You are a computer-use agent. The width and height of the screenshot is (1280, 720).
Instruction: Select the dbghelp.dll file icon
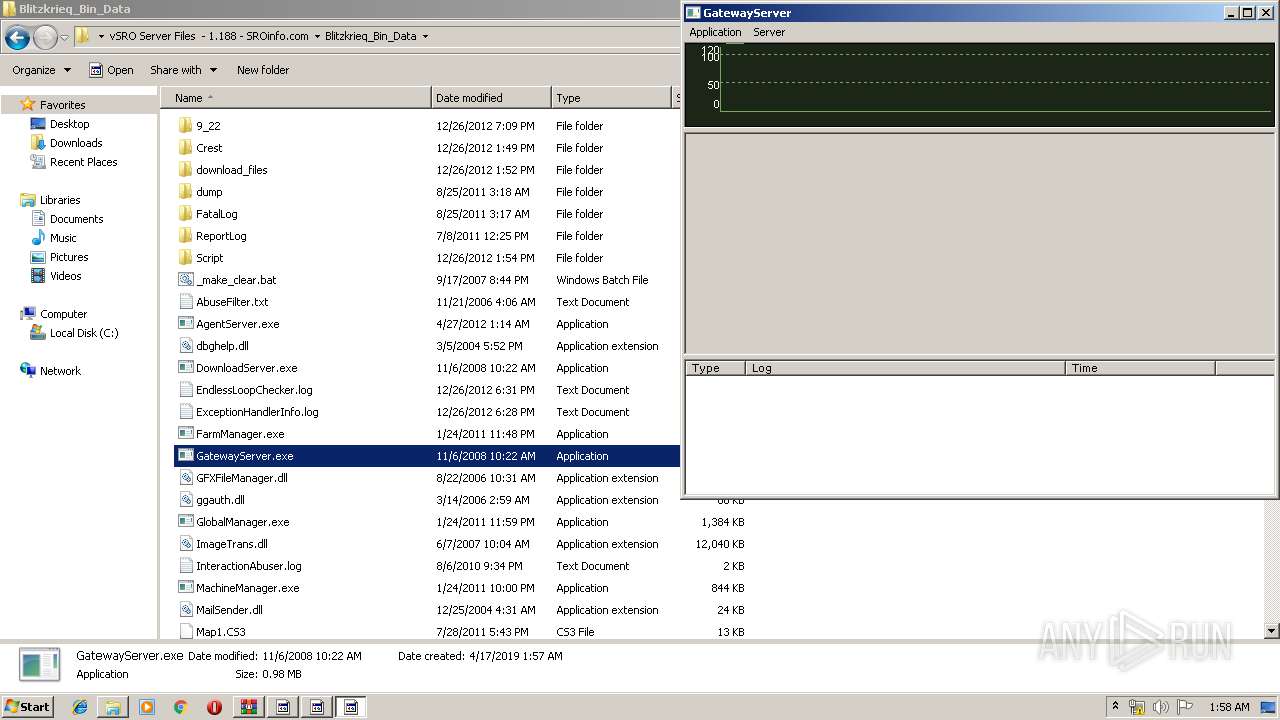pyautogui.click(x=185, y=346)
